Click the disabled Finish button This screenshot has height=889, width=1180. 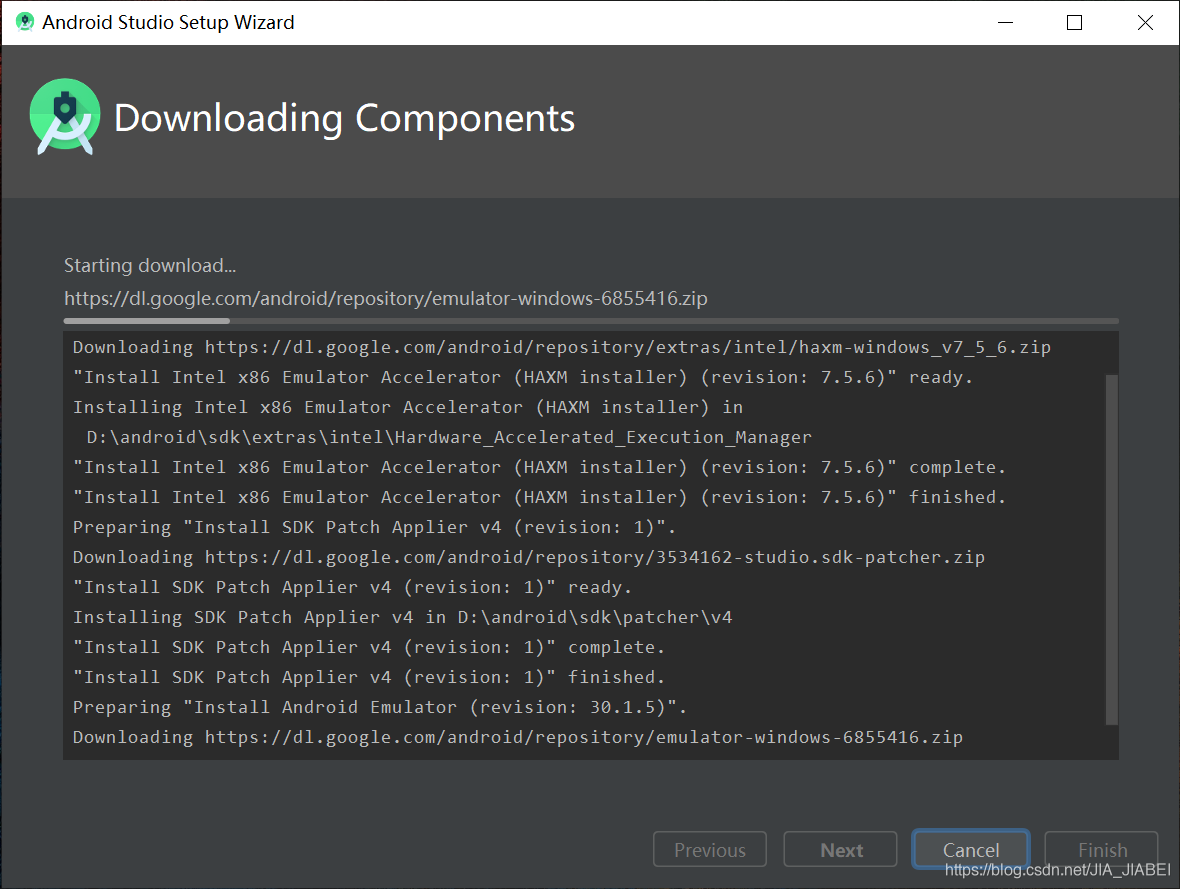coord(1102,849)
